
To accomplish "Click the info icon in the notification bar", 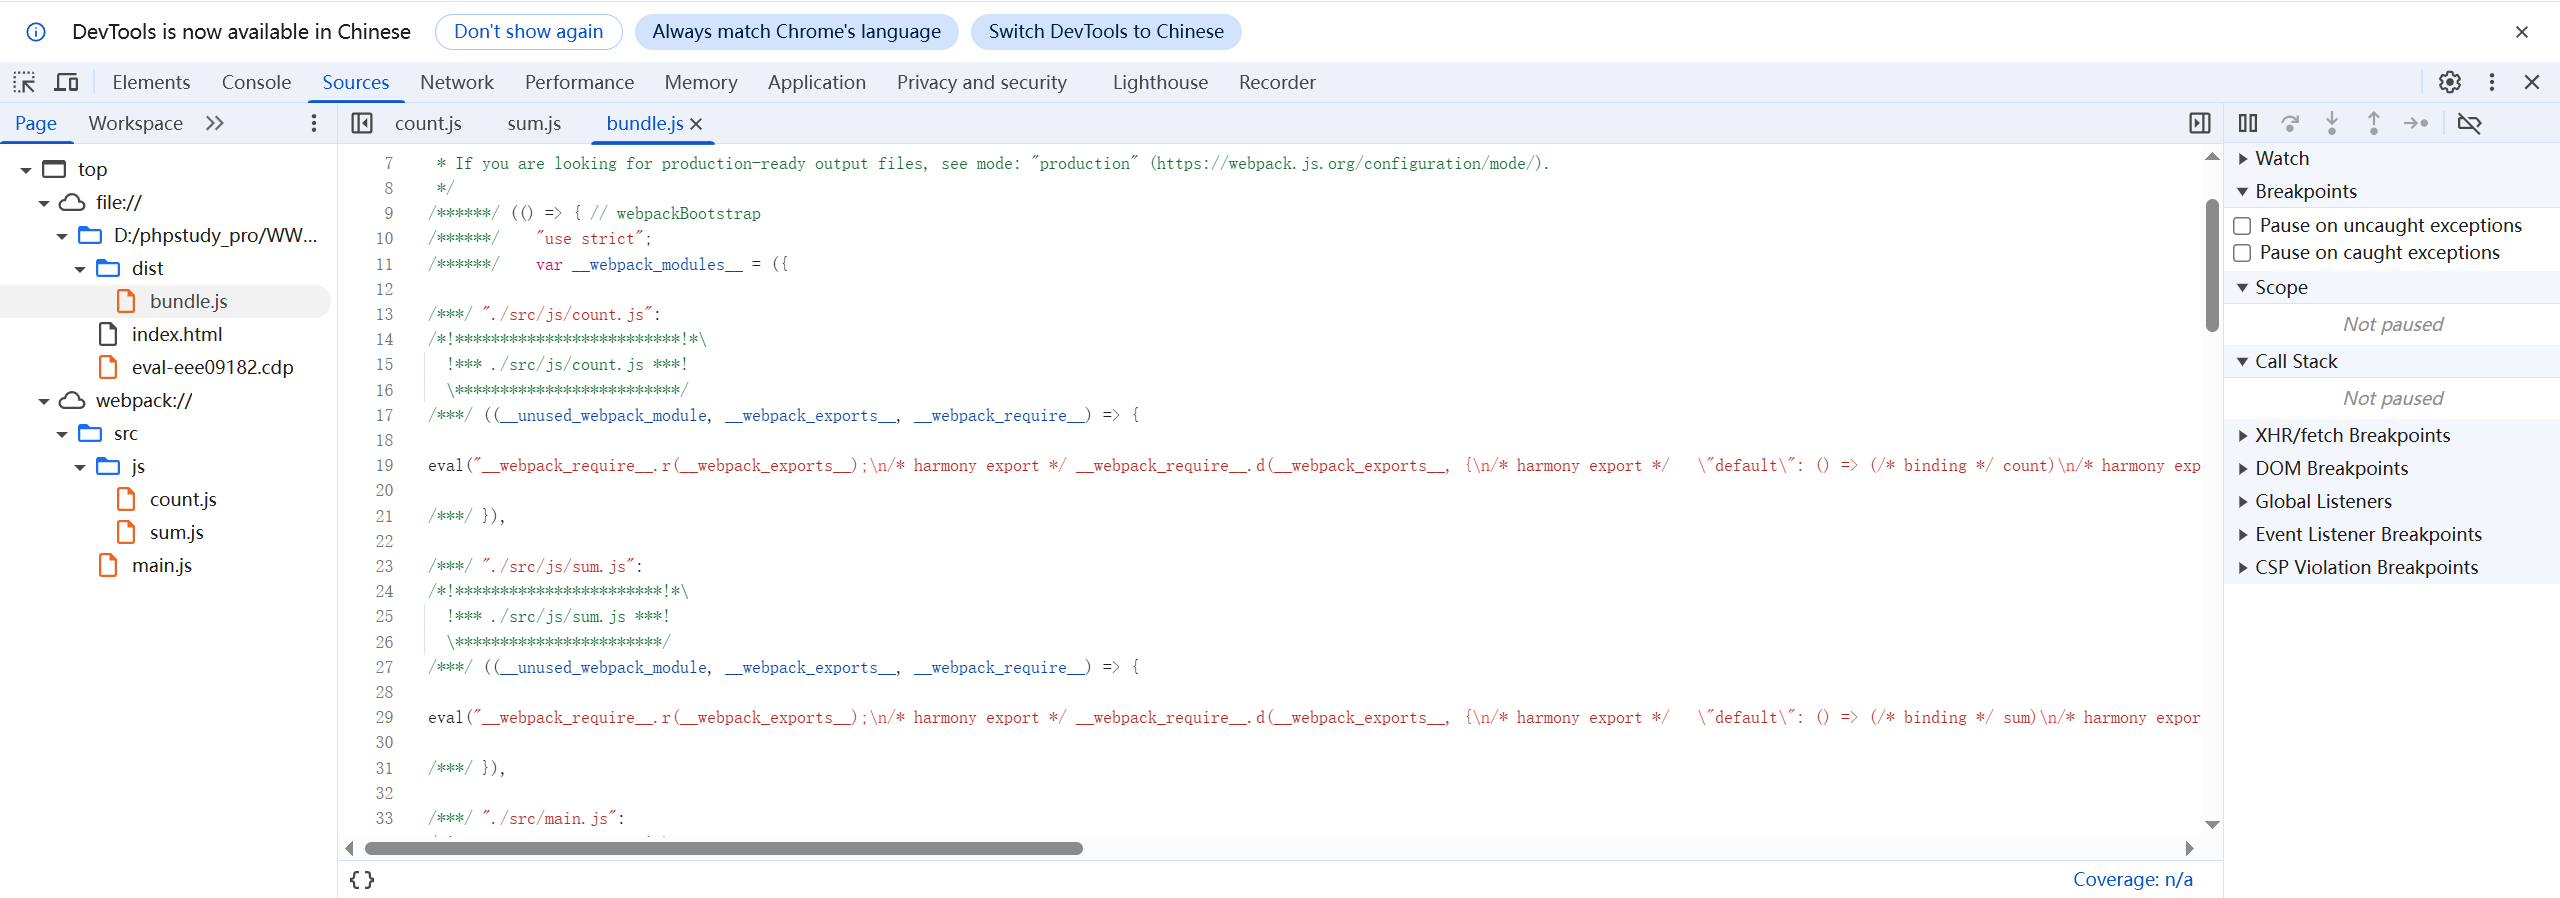I will pos(36,32).
